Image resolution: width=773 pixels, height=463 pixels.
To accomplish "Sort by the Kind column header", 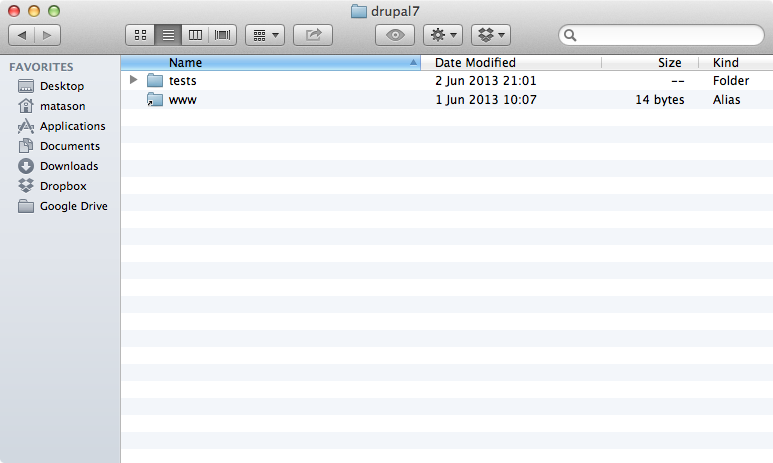I will [x=736, y=63].
